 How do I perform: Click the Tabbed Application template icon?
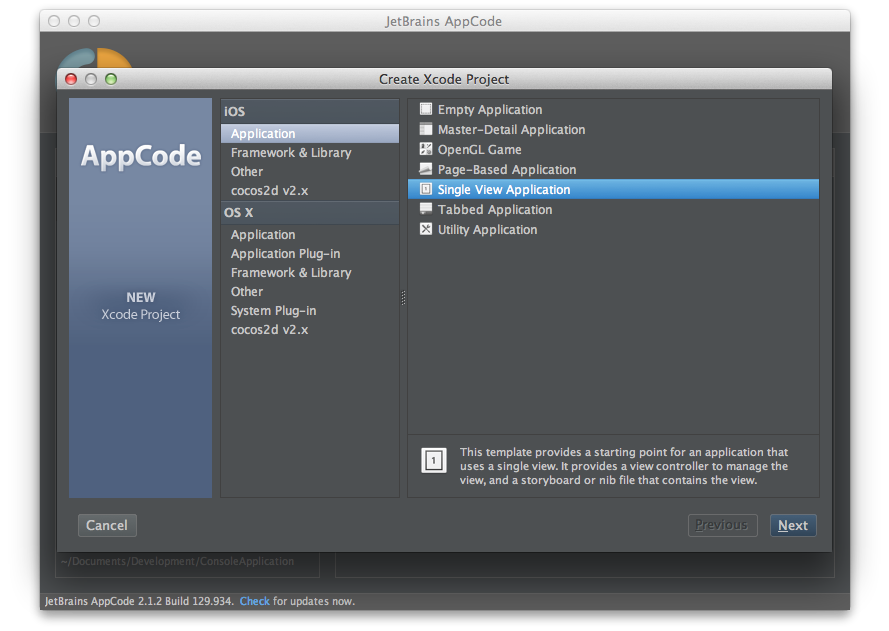tap(426, 210)
